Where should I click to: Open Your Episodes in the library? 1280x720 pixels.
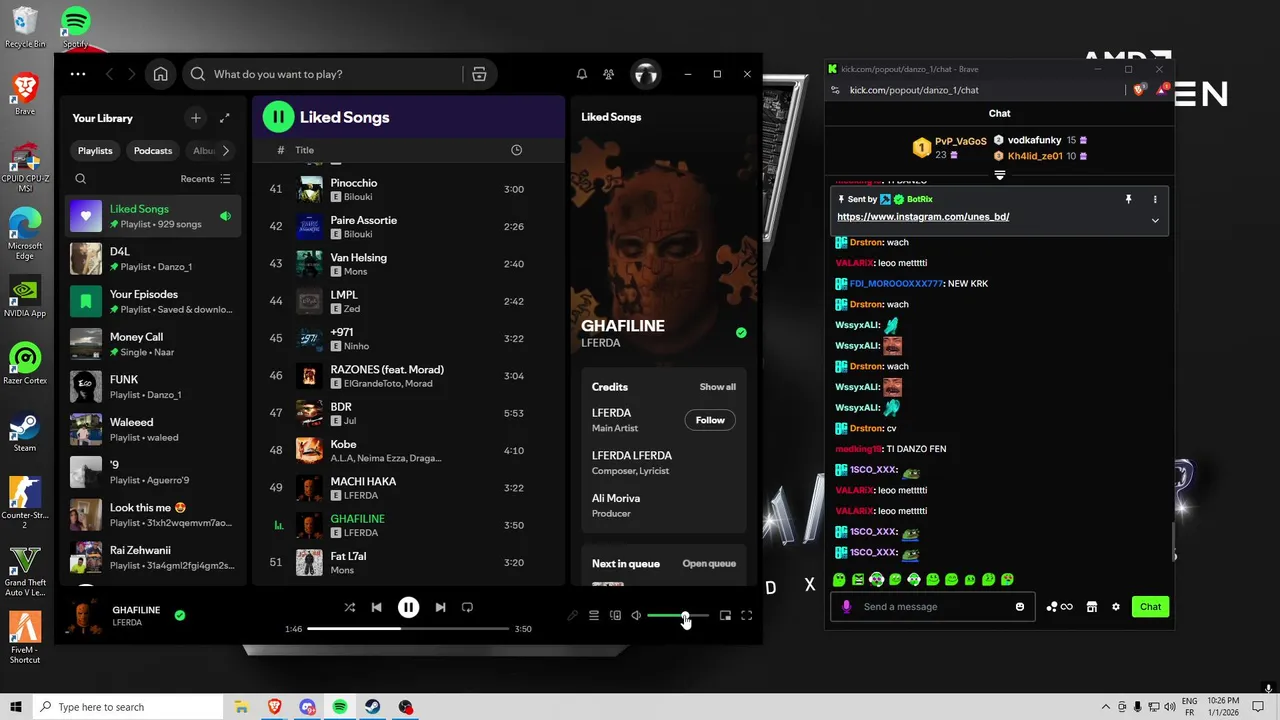point(153,301)
